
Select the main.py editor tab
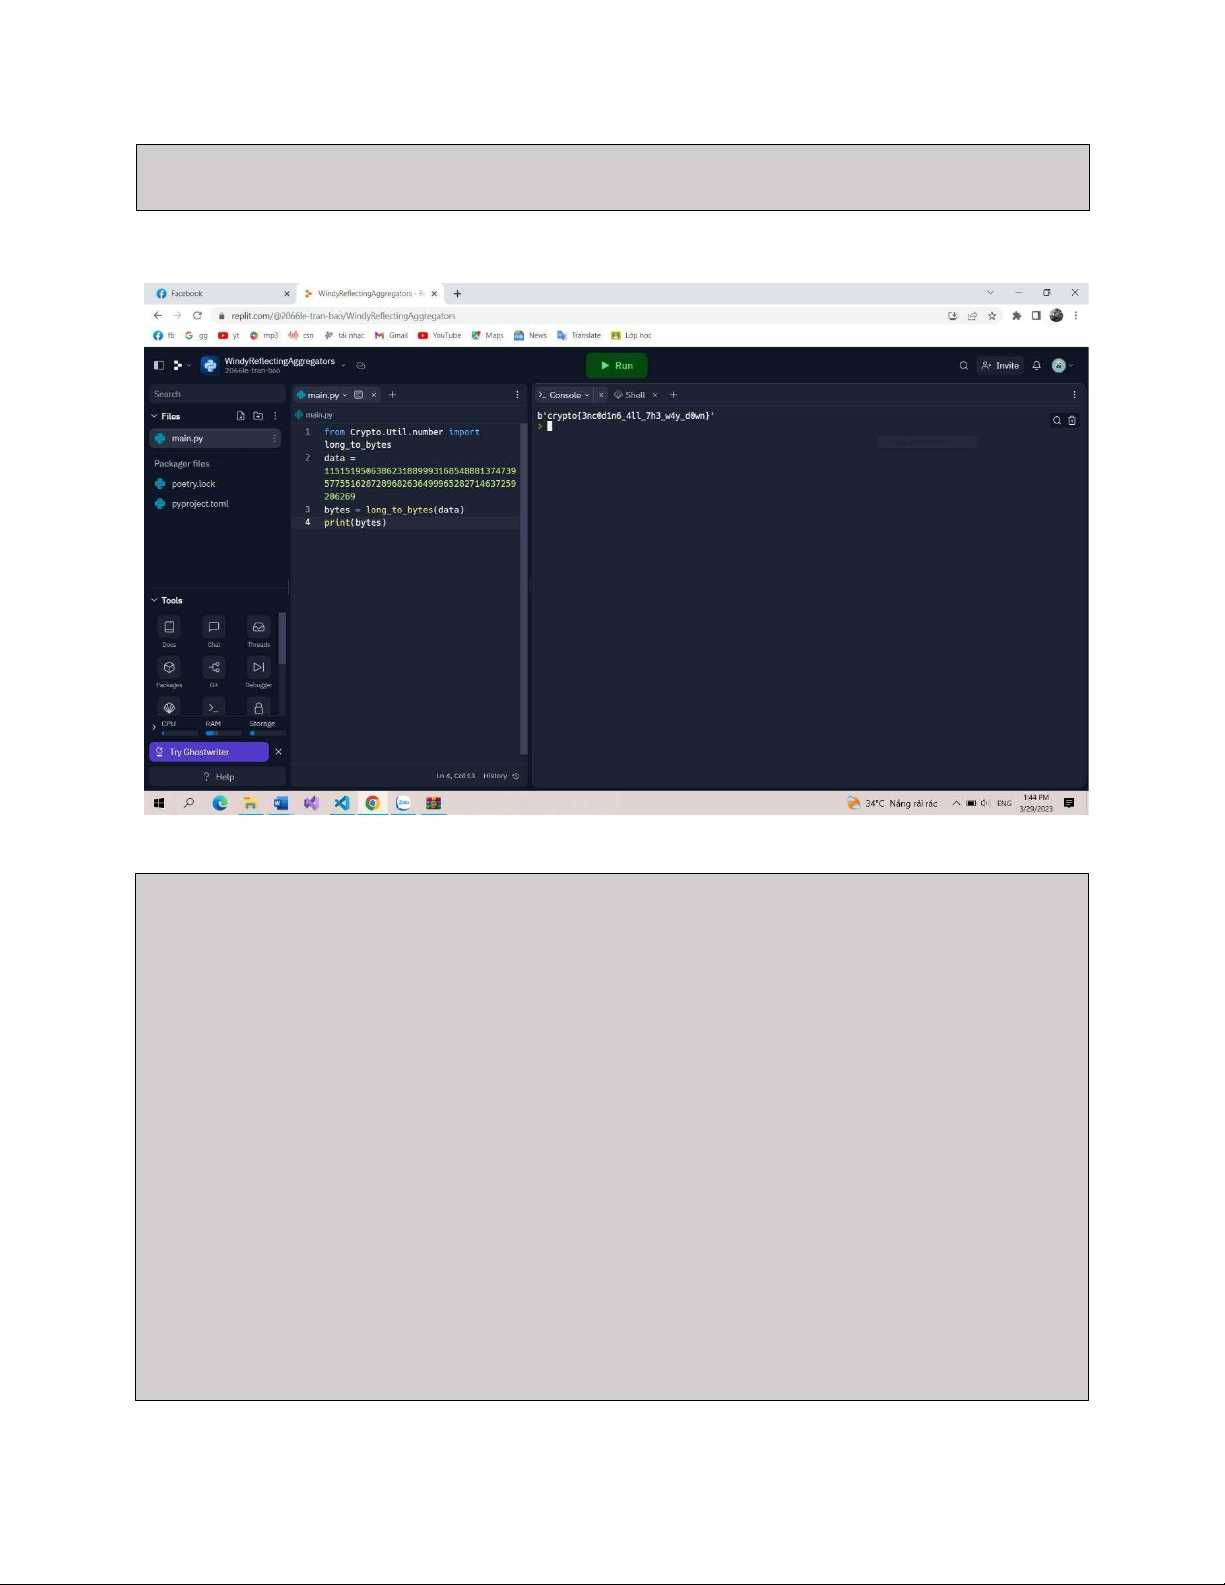[x=322, y=395]
